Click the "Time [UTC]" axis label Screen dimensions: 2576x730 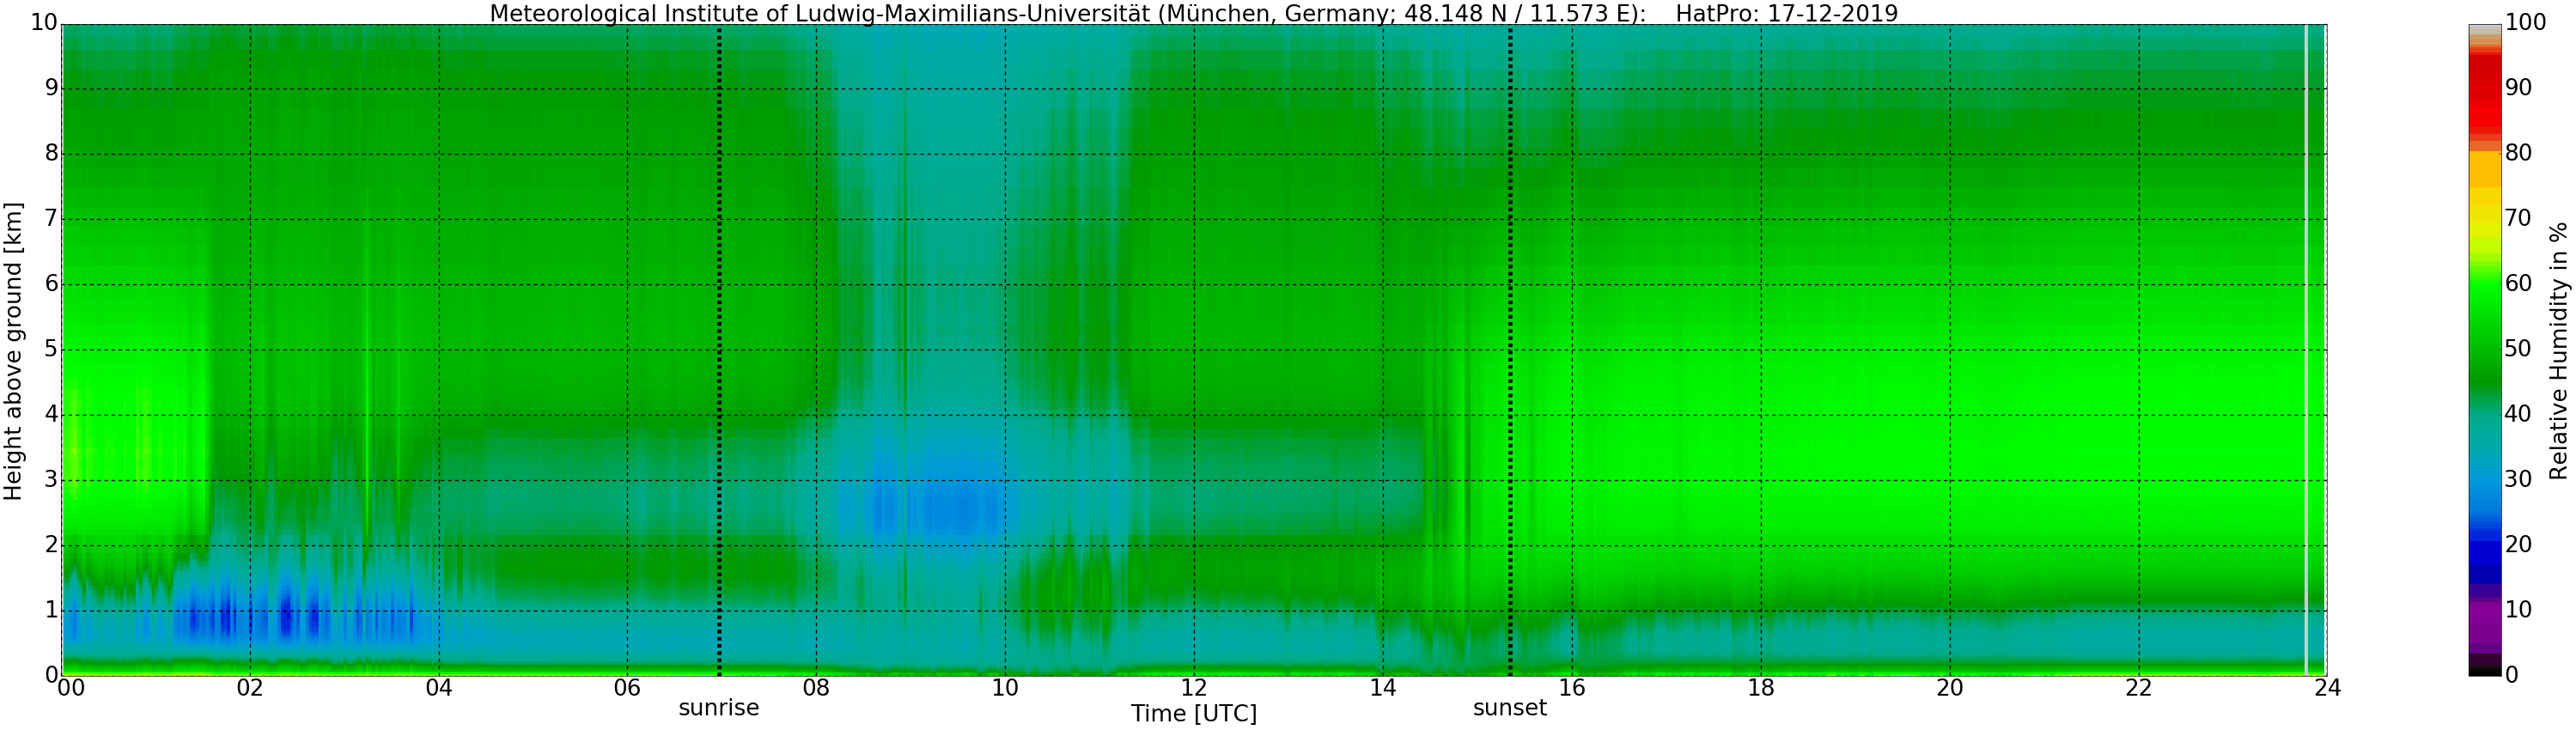point(1194,713)
